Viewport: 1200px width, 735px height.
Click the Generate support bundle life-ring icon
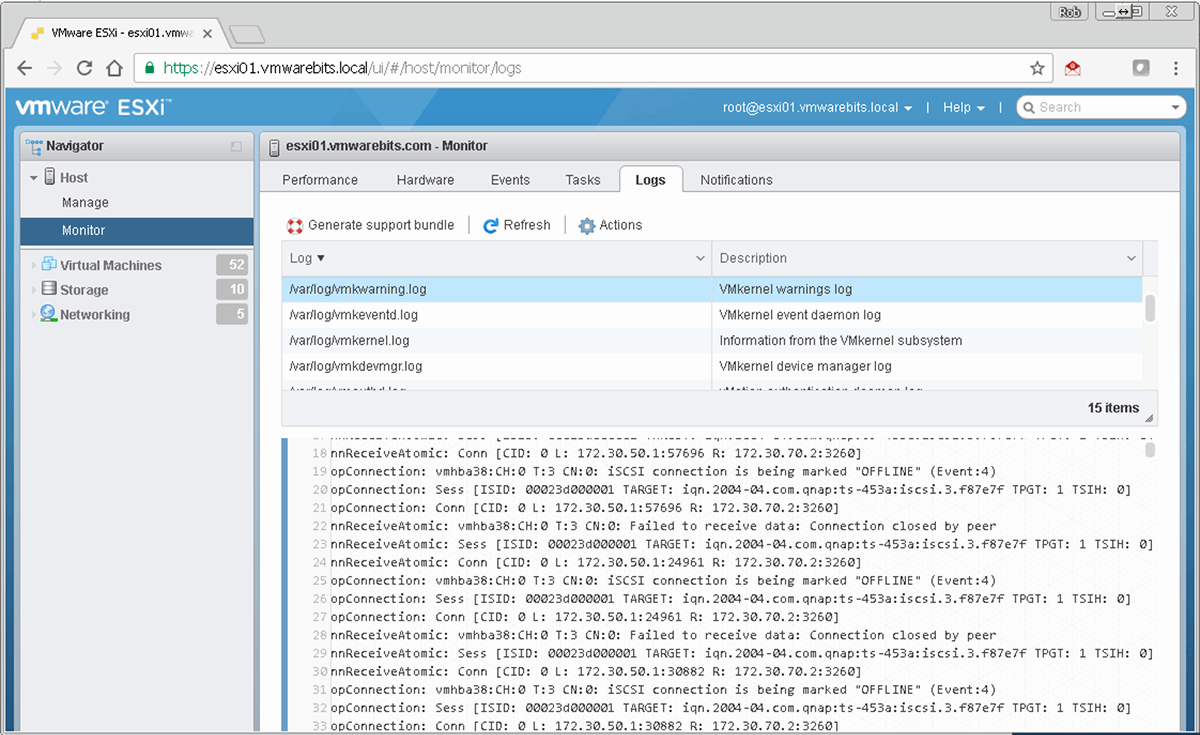pos(294,225)
